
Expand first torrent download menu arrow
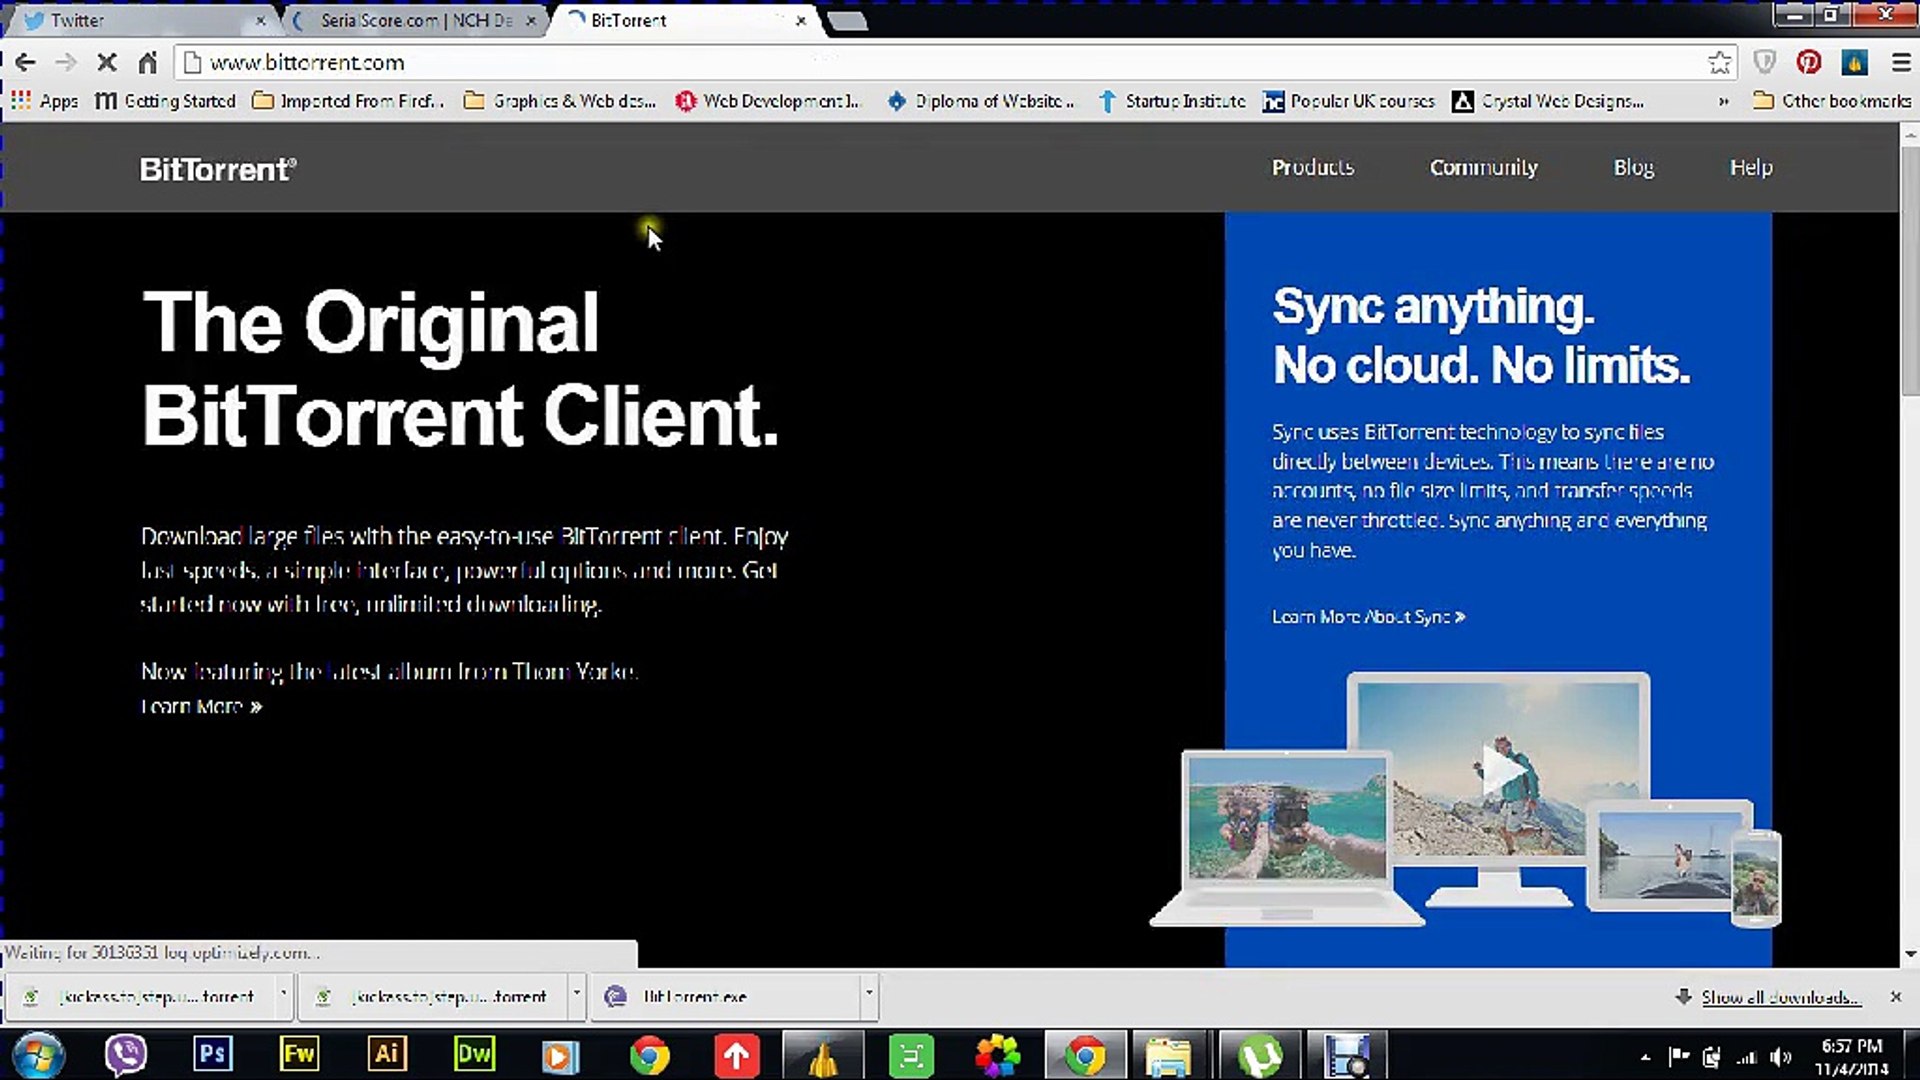pos(284,994)
